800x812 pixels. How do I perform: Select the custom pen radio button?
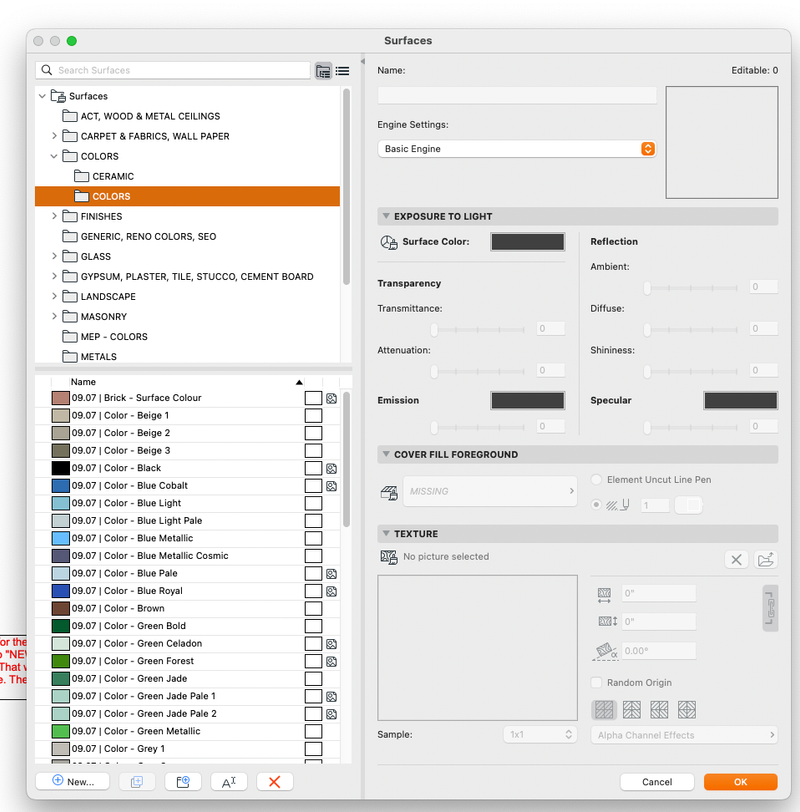[597, 504]
